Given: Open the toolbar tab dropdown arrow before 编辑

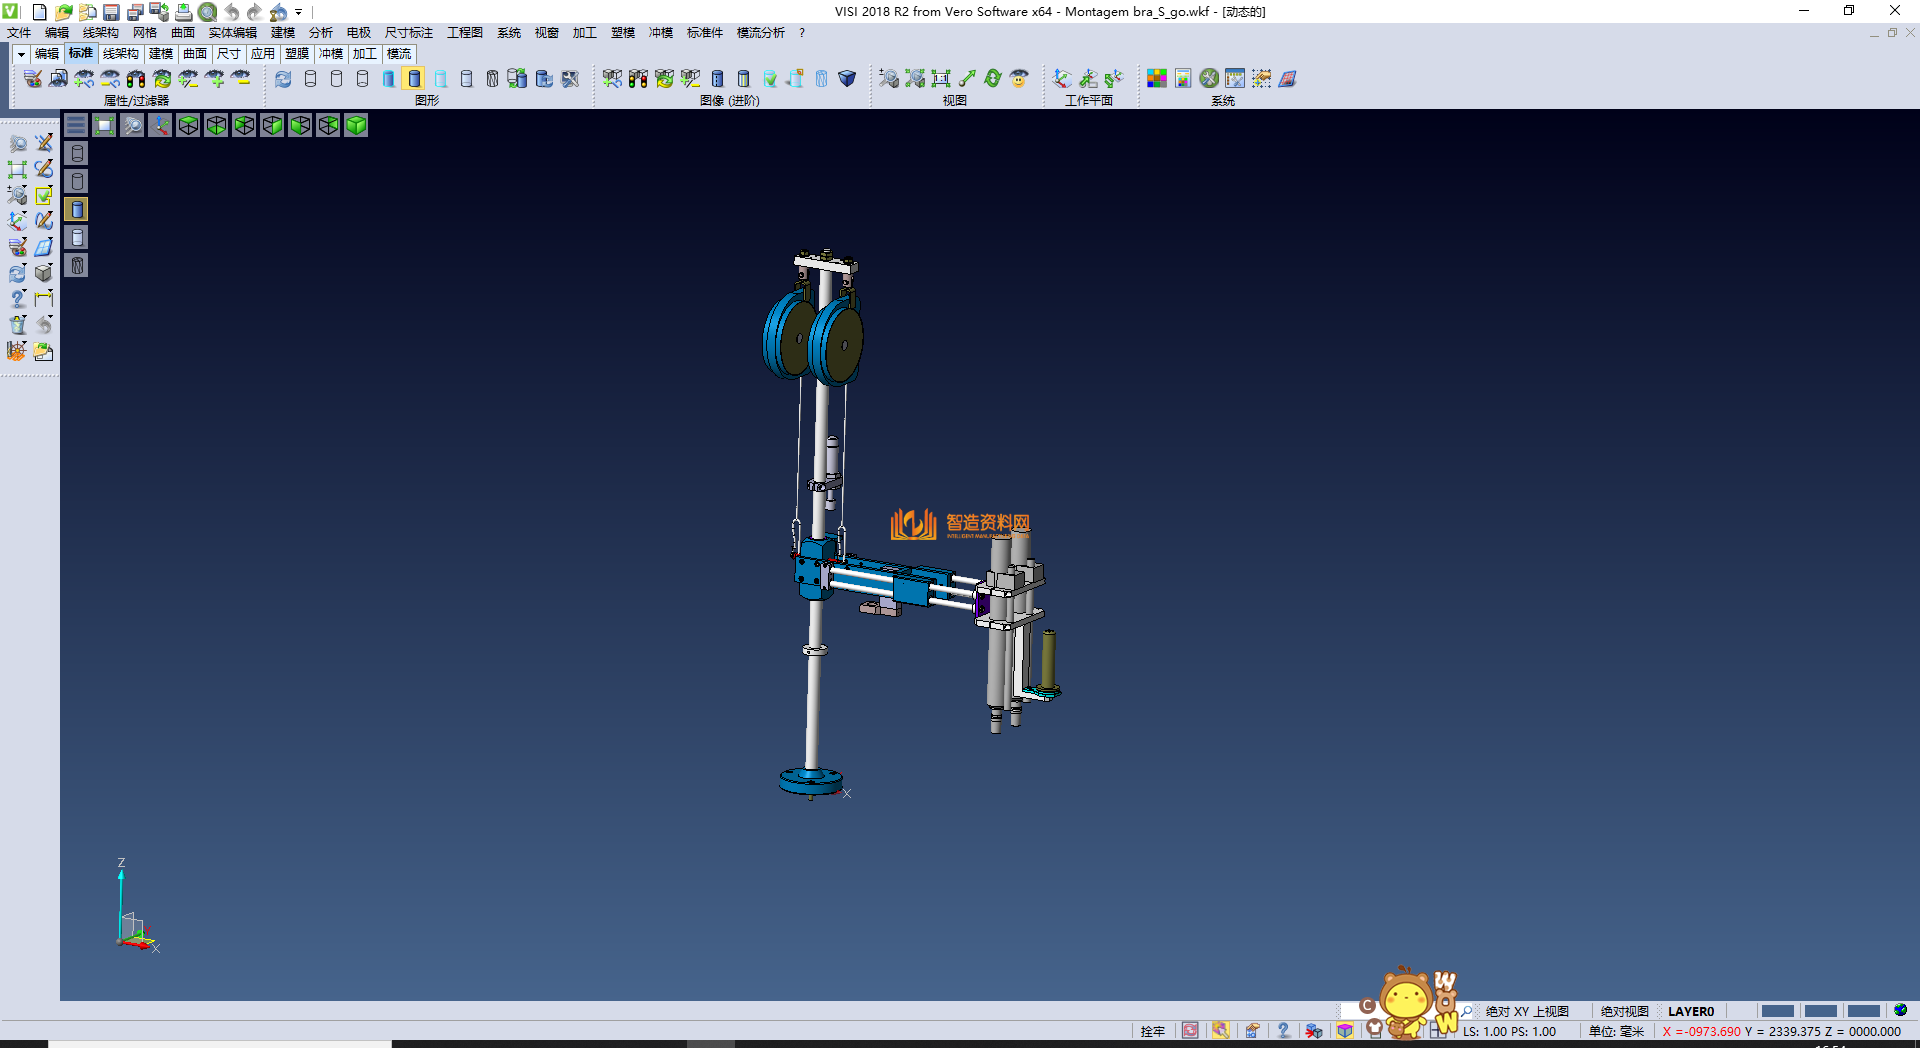Looking at the screenshot, I should (x=20, y=54).
